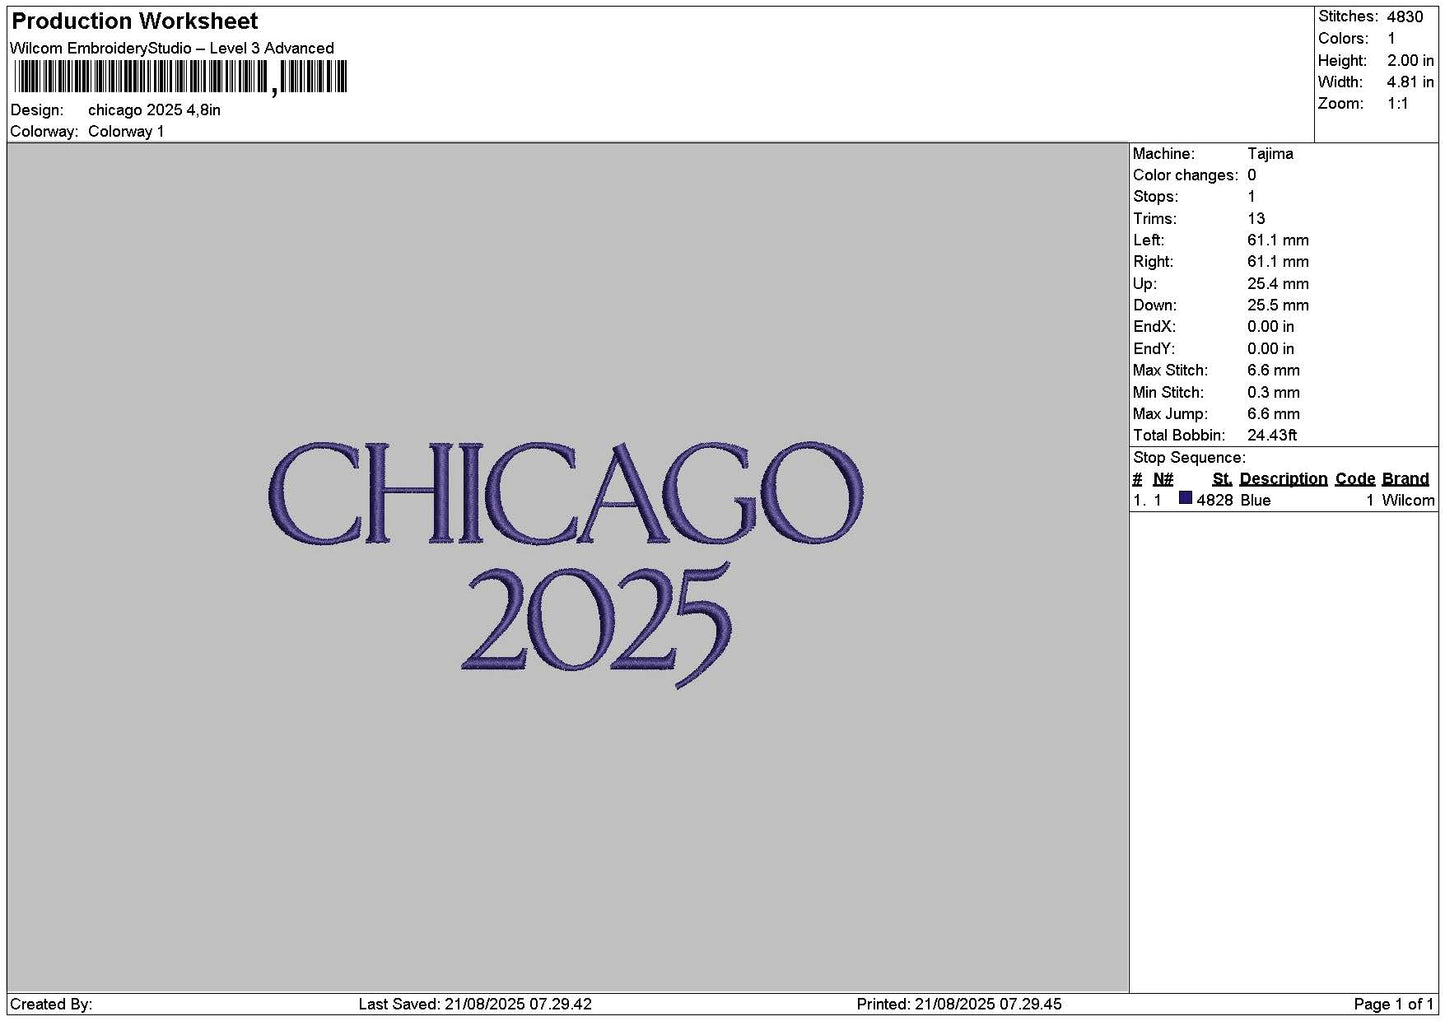Click the barcode under the worksheet title

[180, 77]
